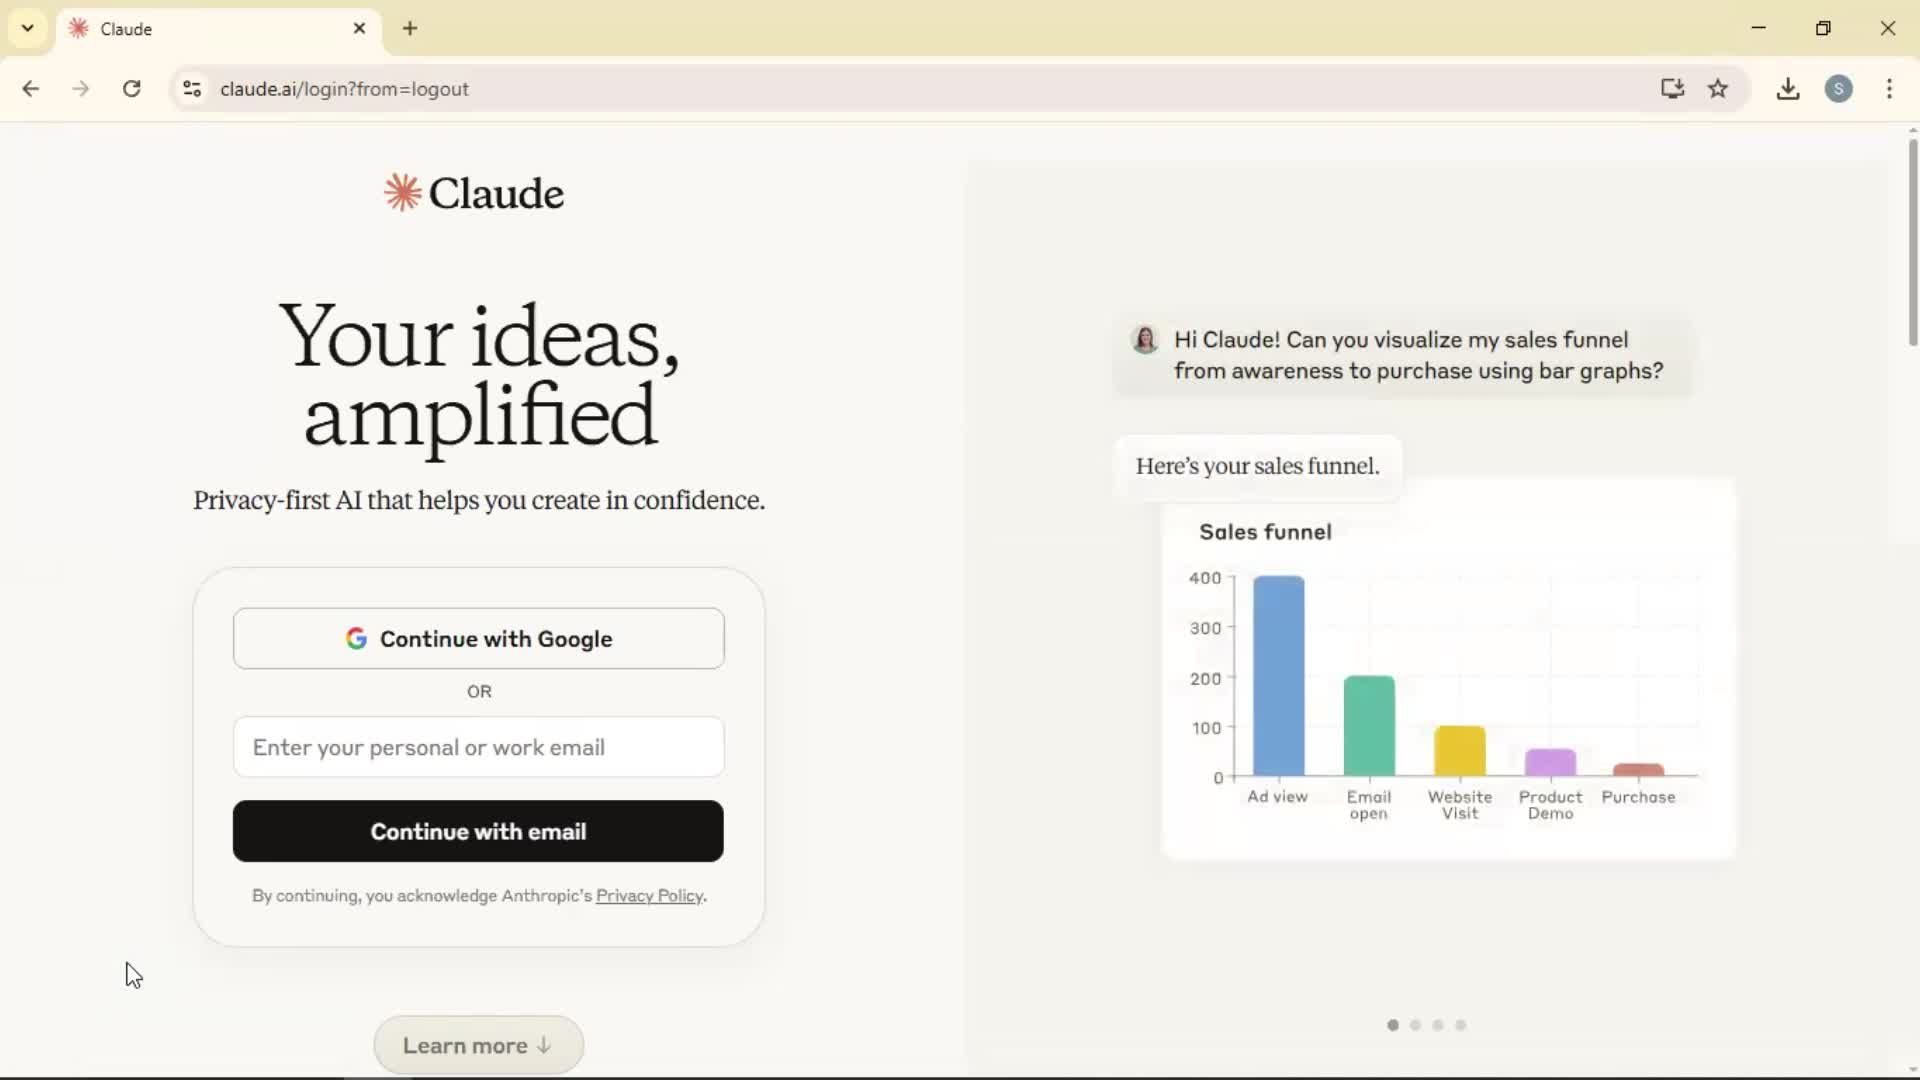1920x1080 pixels.
Task: Click the 'Hi Claude!' user message bubble
Action: 1404,355
